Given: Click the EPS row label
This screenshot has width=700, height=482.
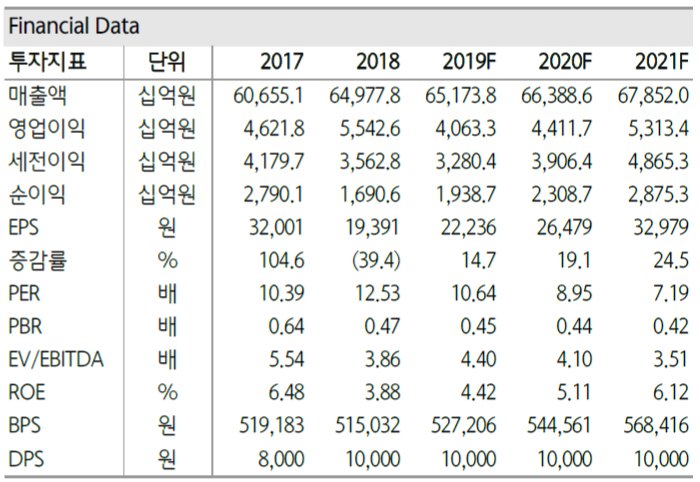Looking at the screenshot, I should [x=26, y=227].
